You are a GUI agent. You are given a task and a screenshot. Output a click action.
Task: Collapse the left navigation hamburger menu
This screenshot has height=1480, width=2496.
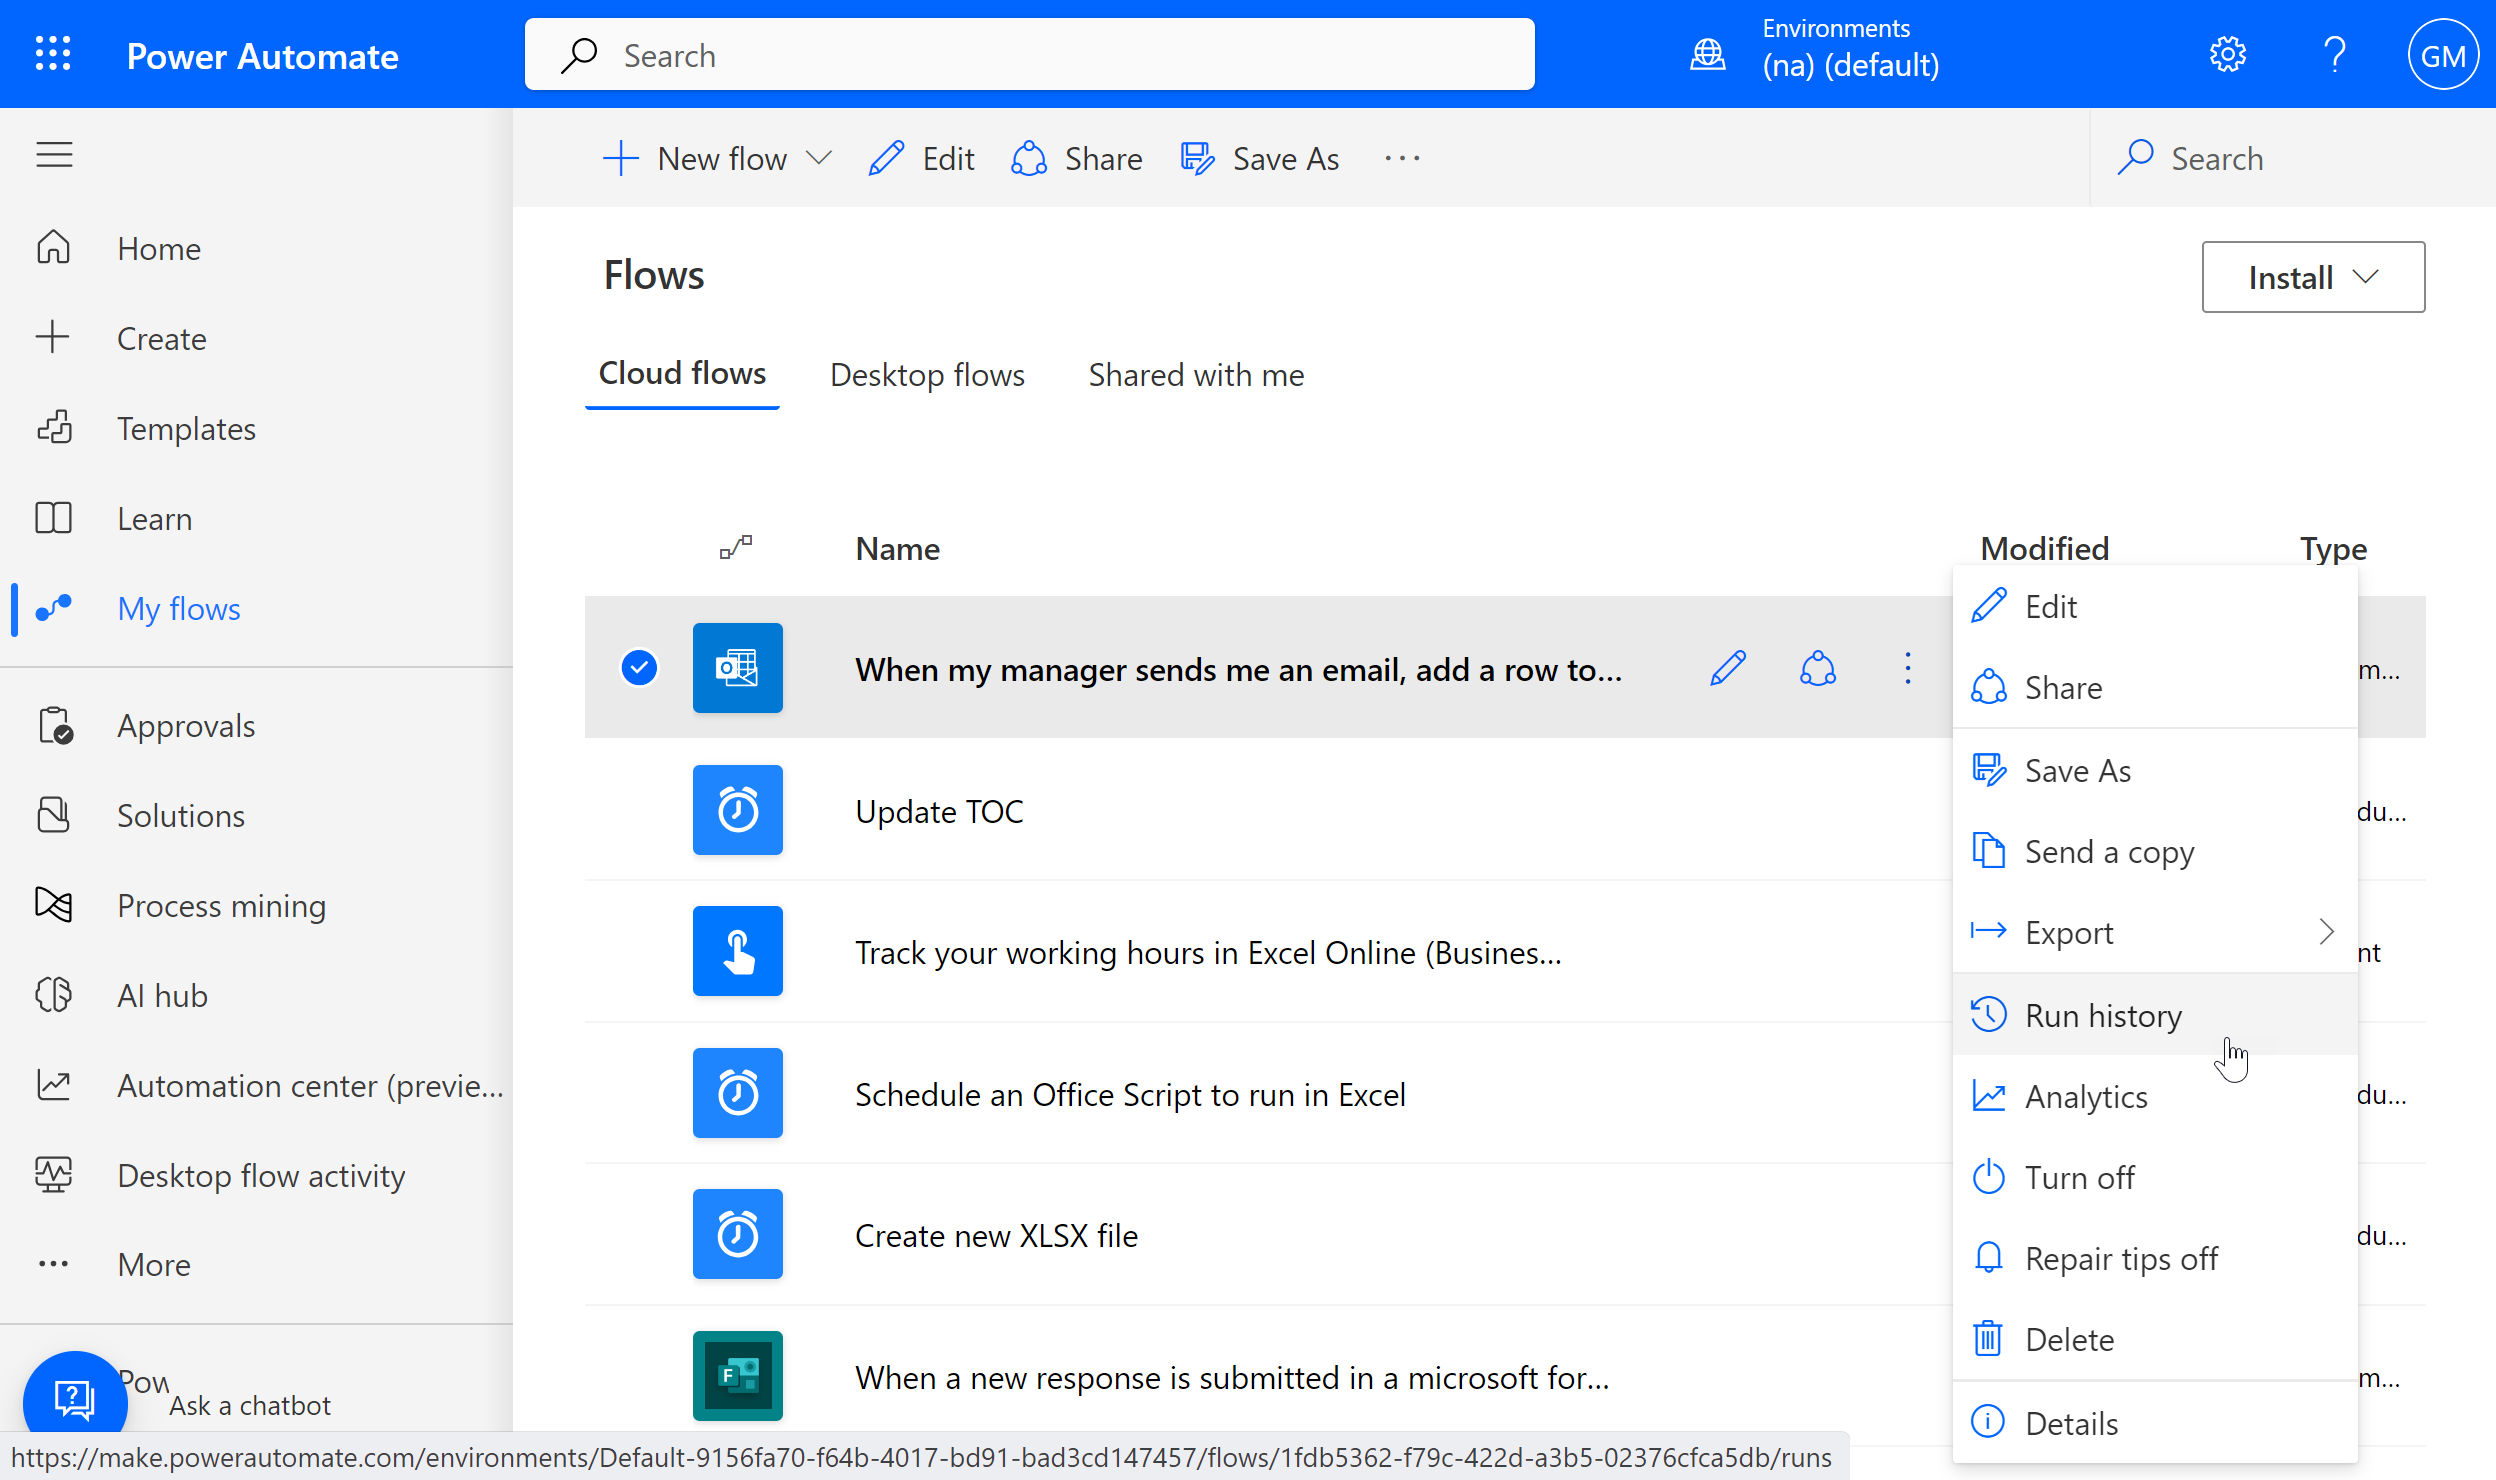coord(54,155)
